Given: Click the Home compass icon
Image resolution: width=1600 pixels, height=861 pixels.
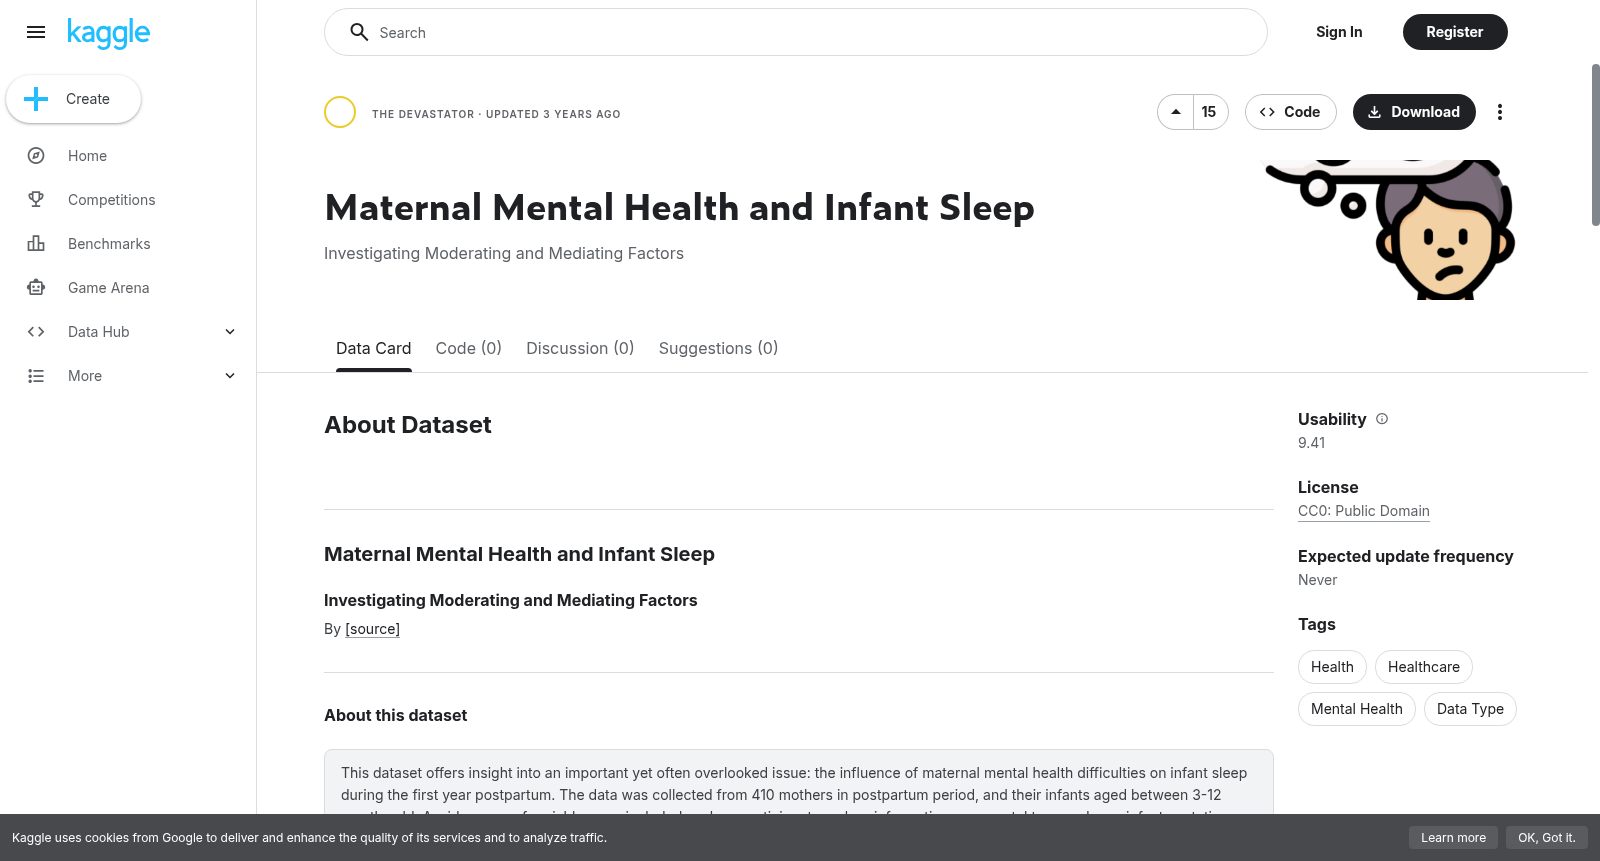Looking at the screenshot, I should tap(36, 156).
